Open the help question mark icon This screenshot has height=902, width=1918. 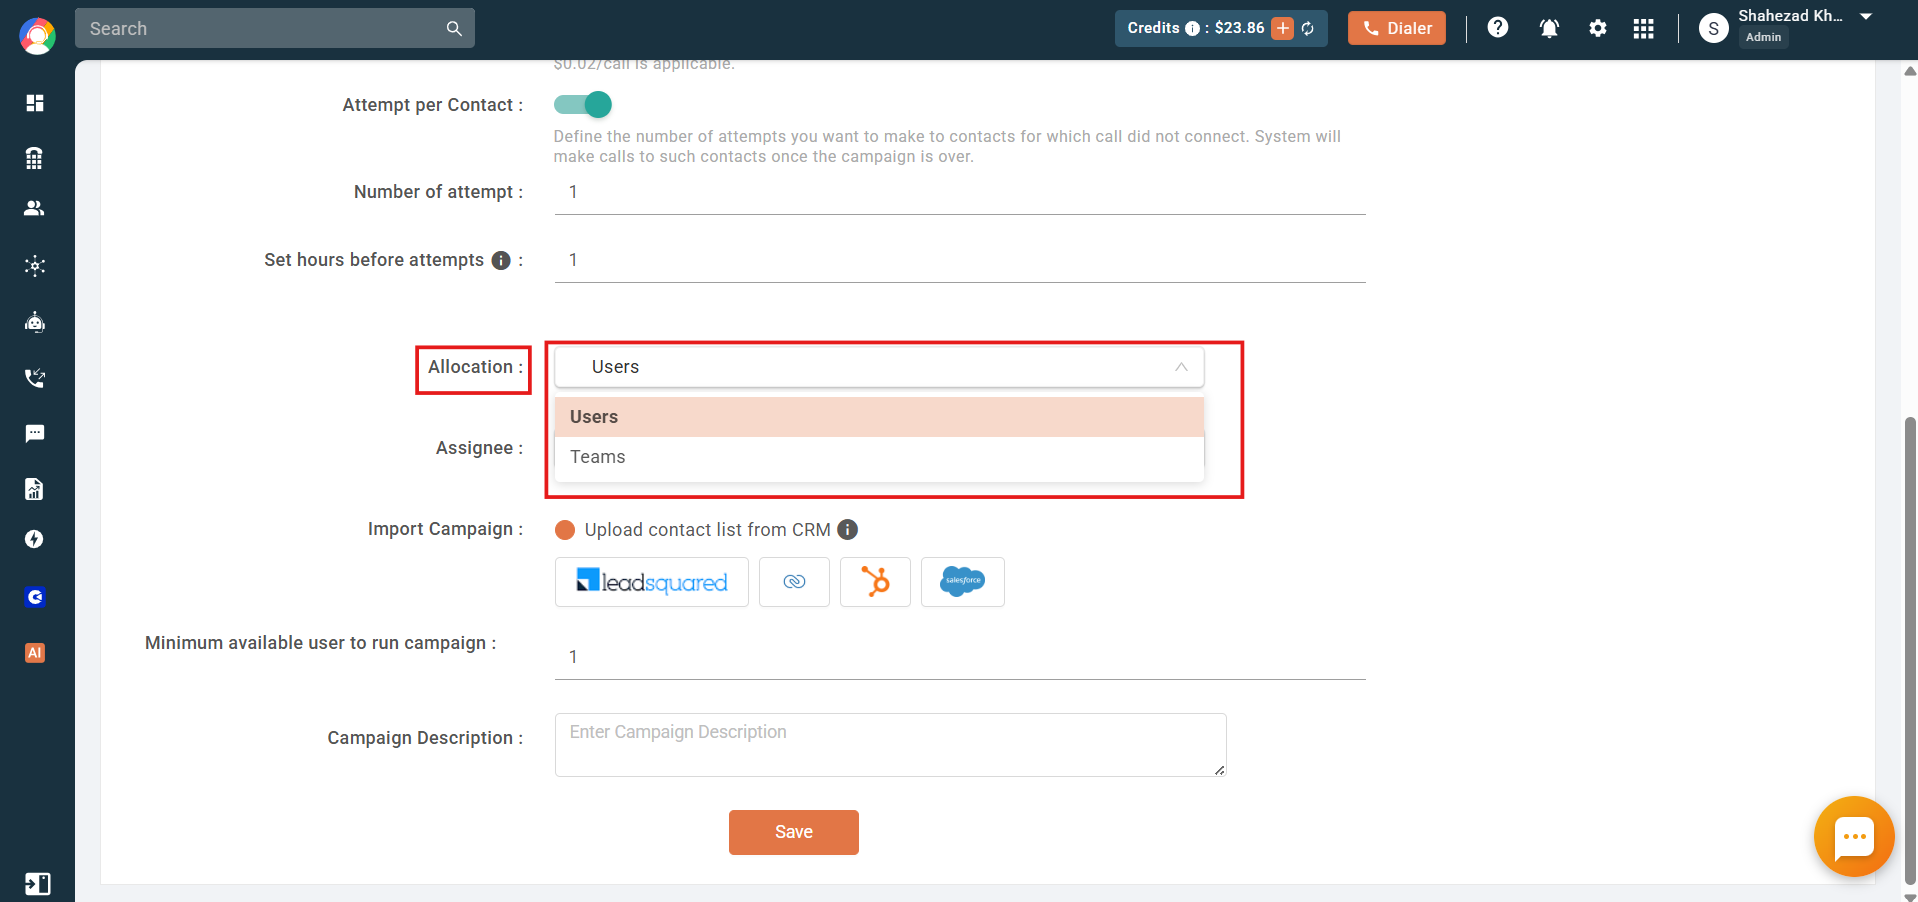(x=1497, y=28)
